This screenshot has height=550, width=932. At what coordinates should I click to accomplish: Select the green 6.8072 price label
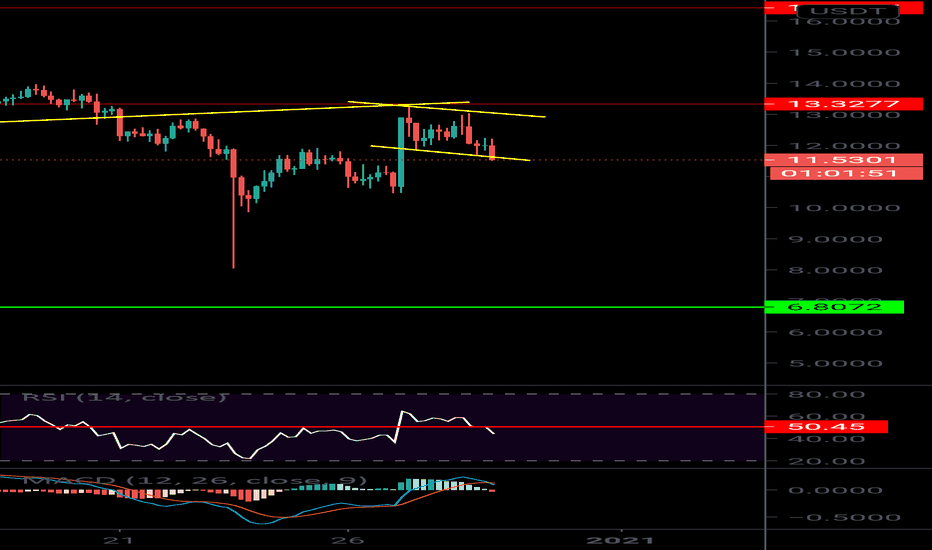[x=834, y=307]
